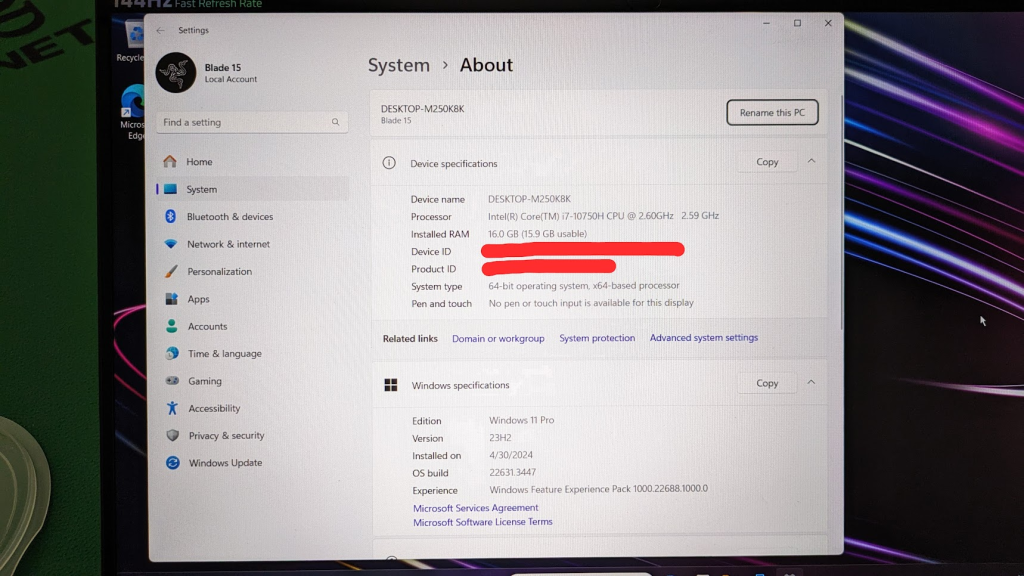The width and height of the screenshot is (1024, 576).
Task: Click the Find a setting field
Action: 252,122
